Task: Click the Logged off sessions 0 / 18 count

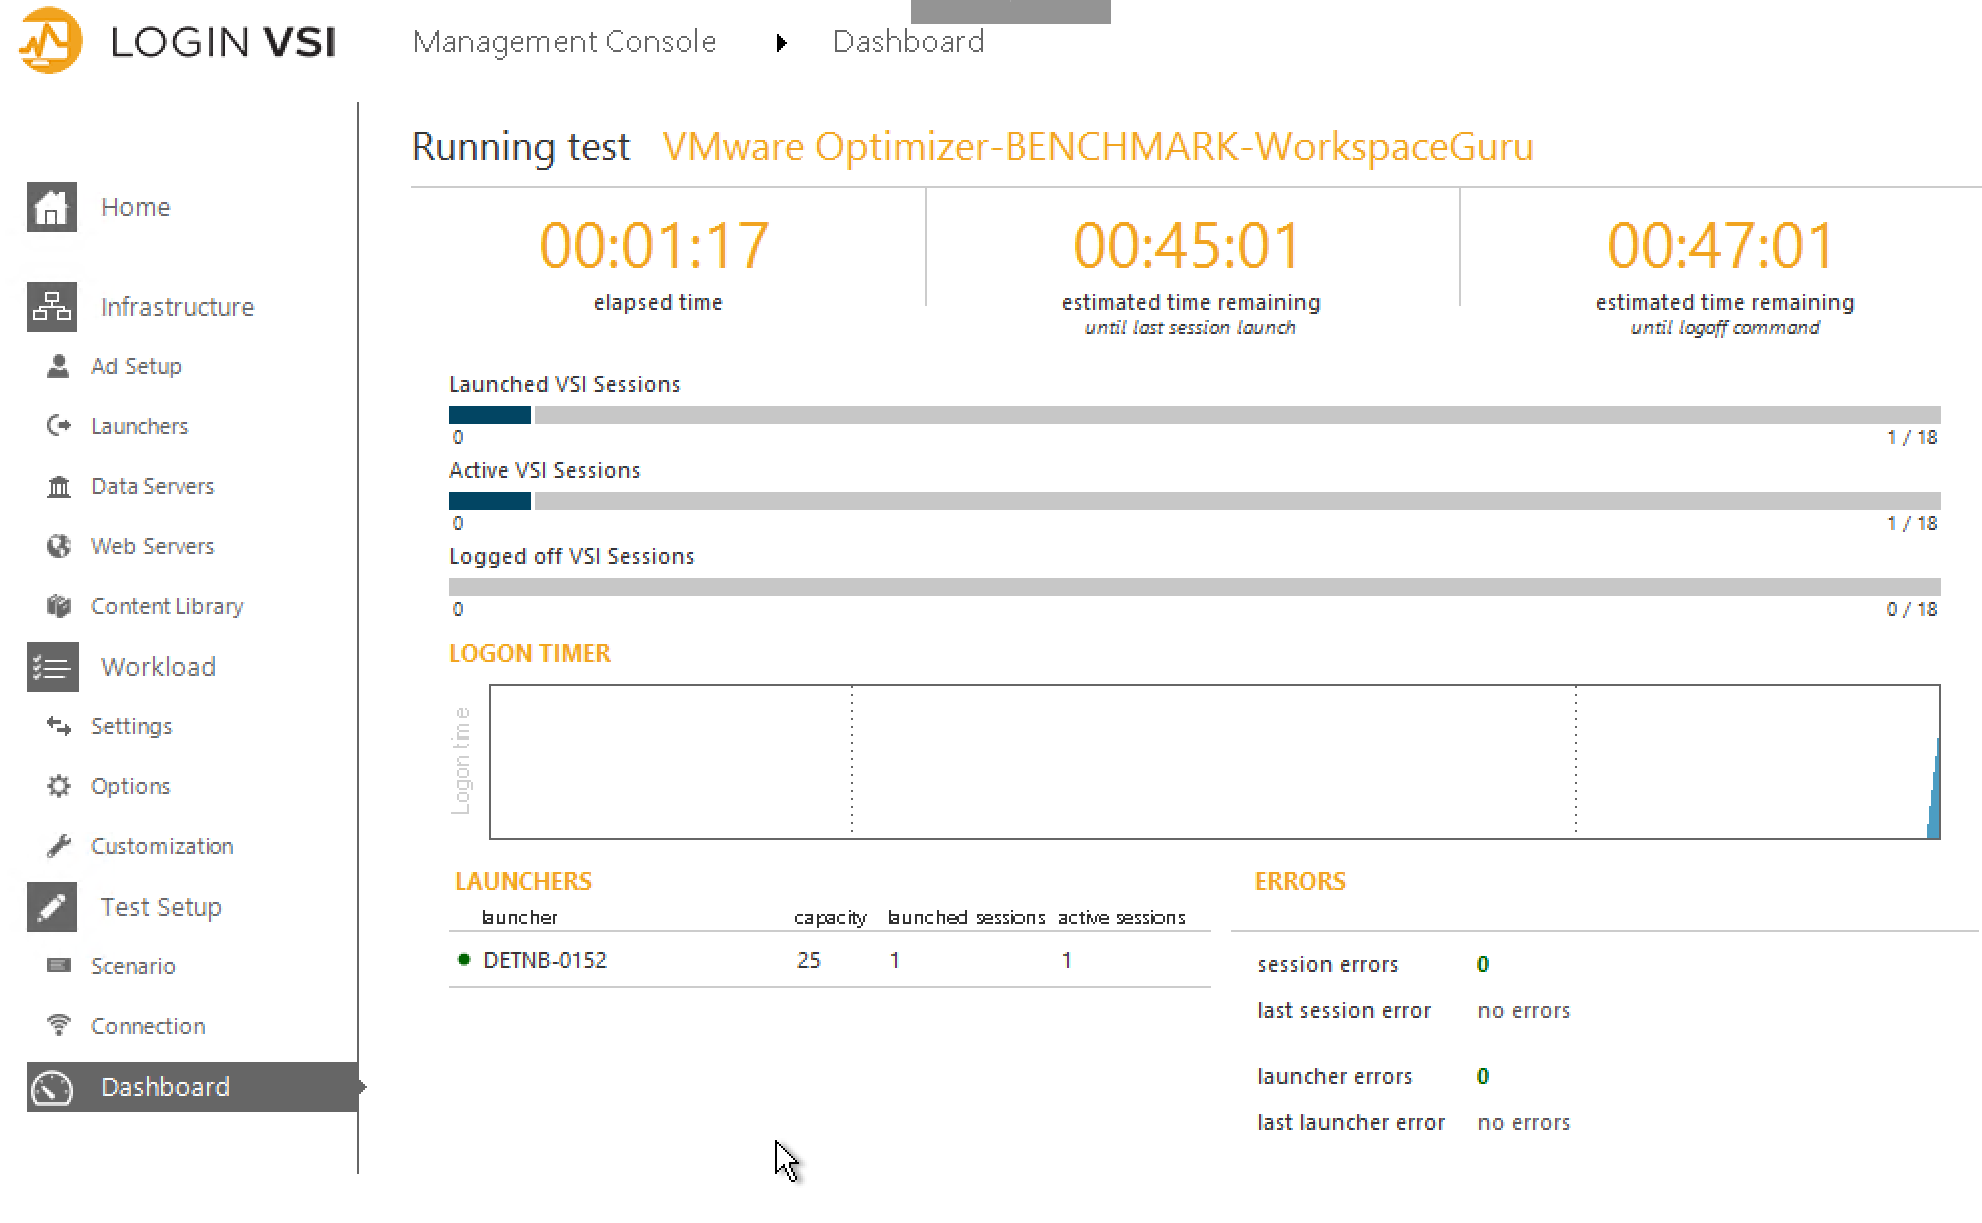Action: point(1912,609)
